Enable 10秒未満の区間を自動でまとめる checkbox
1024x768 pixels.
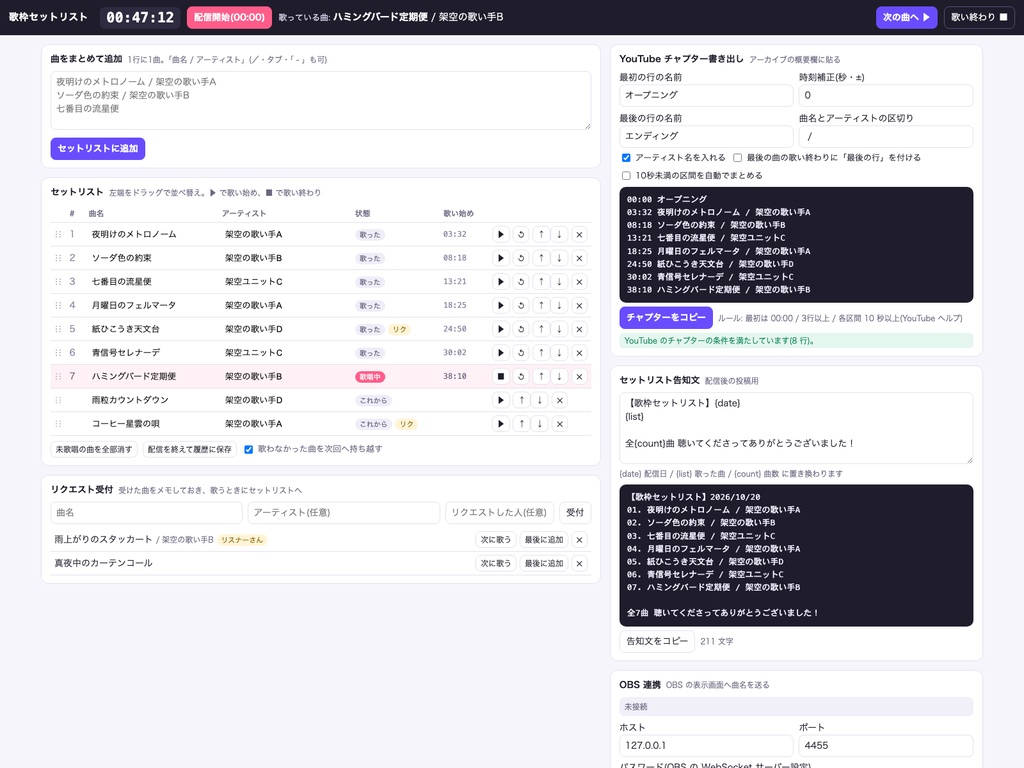coord(626,176)
